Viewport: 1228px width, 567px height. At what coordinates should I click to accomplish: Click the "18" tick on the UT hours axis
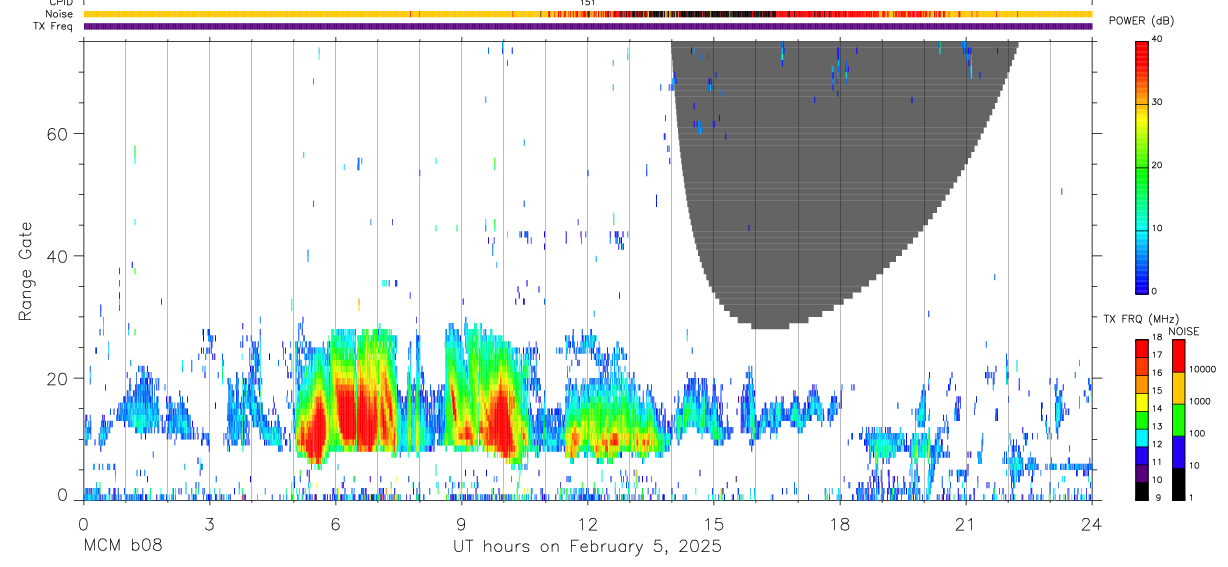[839, 524]
